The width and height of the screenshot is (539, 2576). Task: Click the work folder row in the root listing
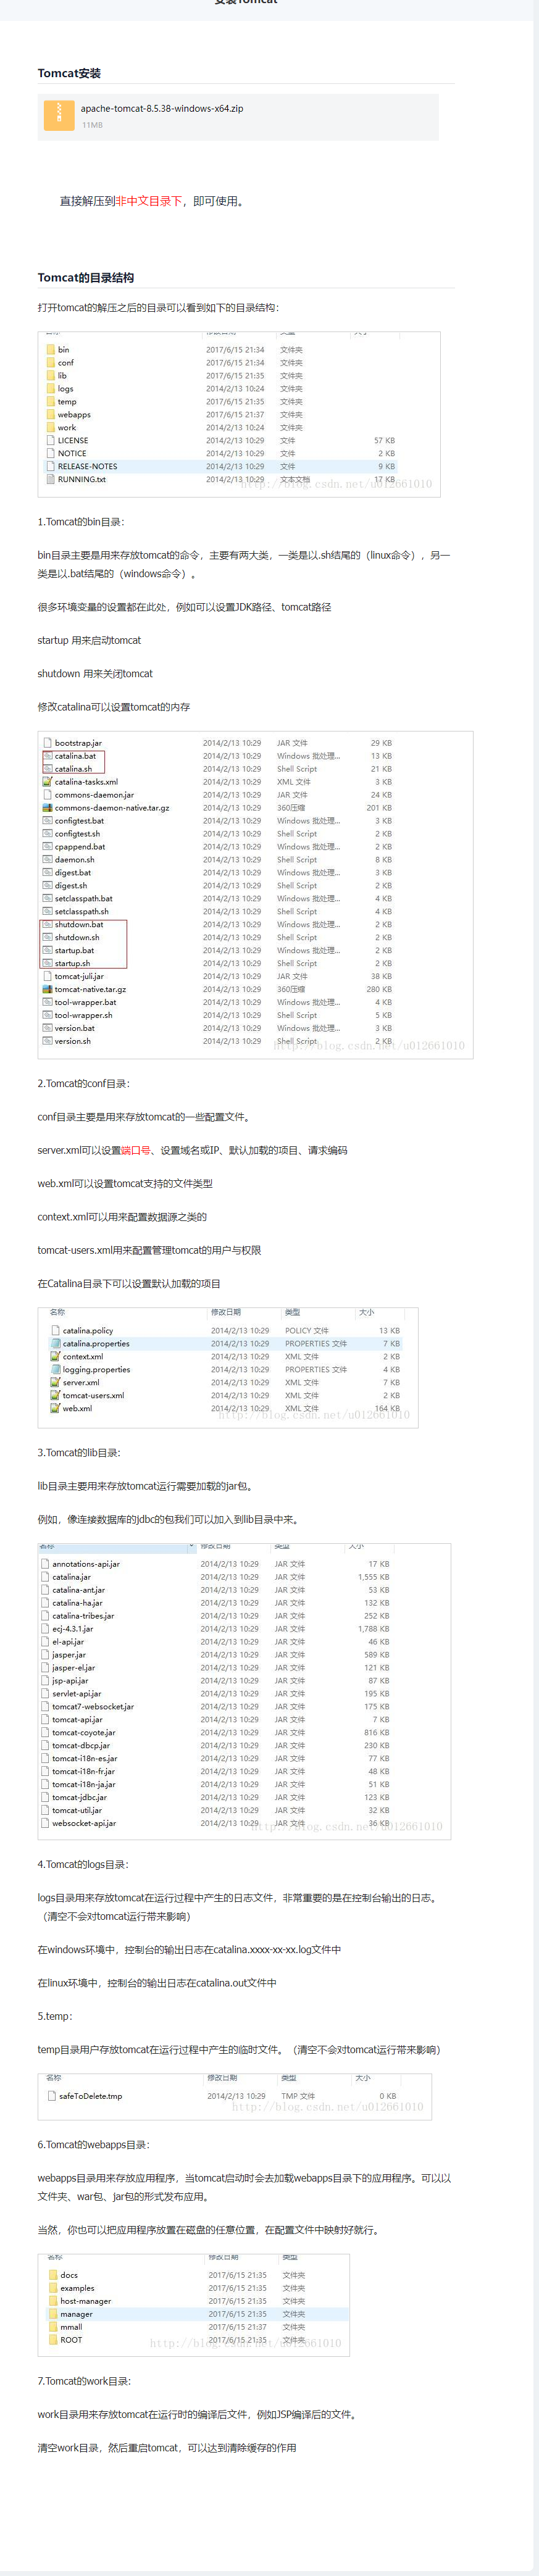(x=220, y=428)
